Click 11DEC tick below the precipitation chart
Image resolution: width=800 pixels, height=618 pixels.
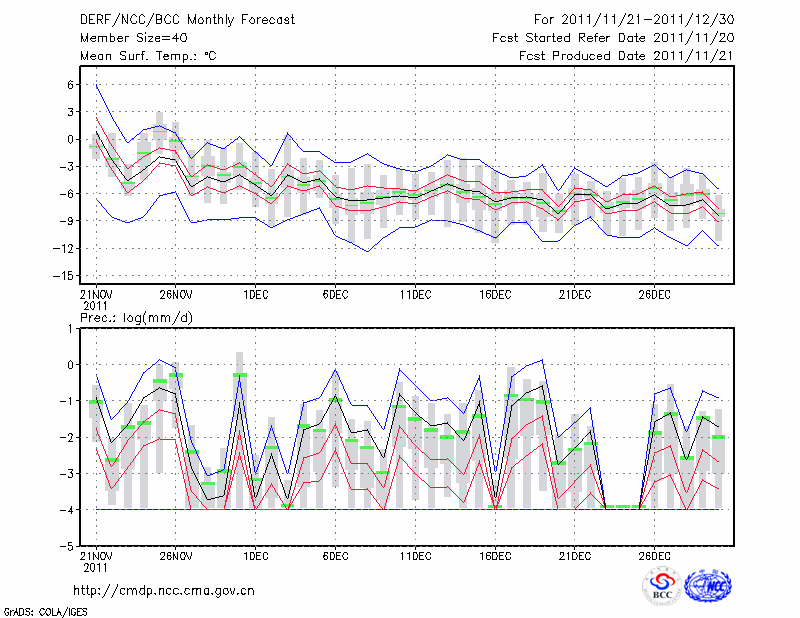(415, 555)
